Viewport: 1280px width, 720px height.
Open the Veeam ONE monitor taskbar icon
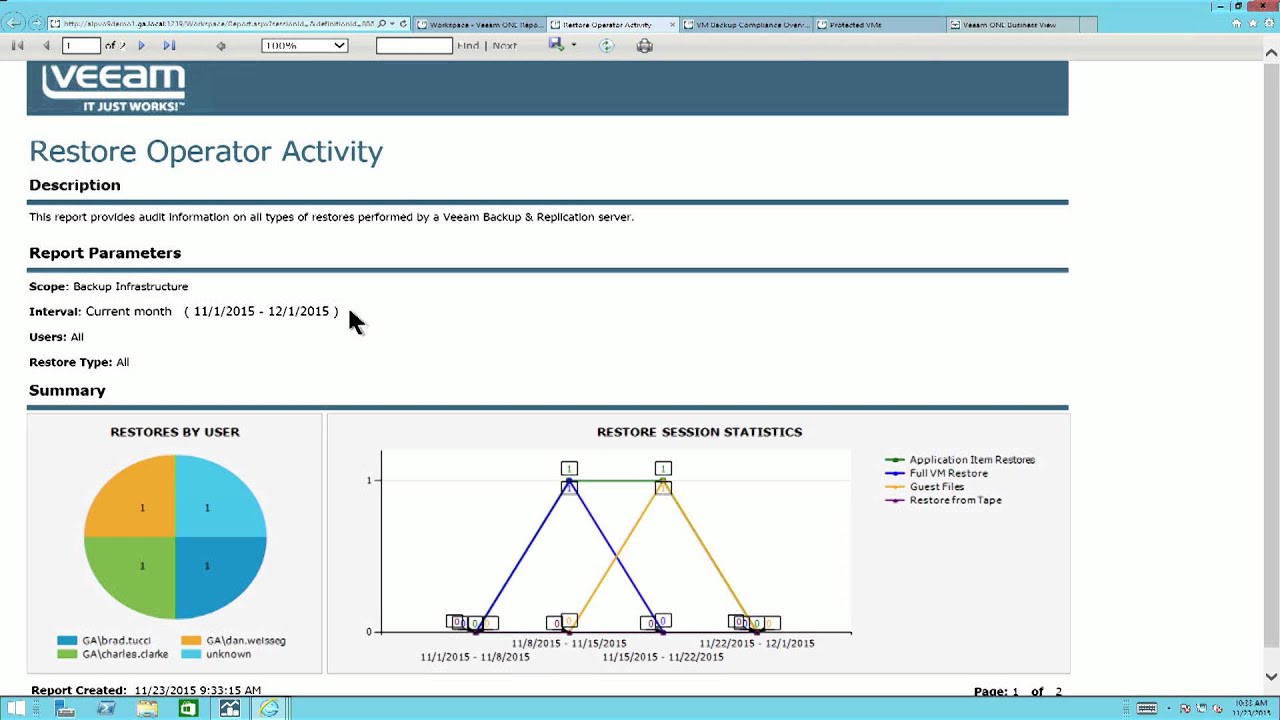point(229,708)
